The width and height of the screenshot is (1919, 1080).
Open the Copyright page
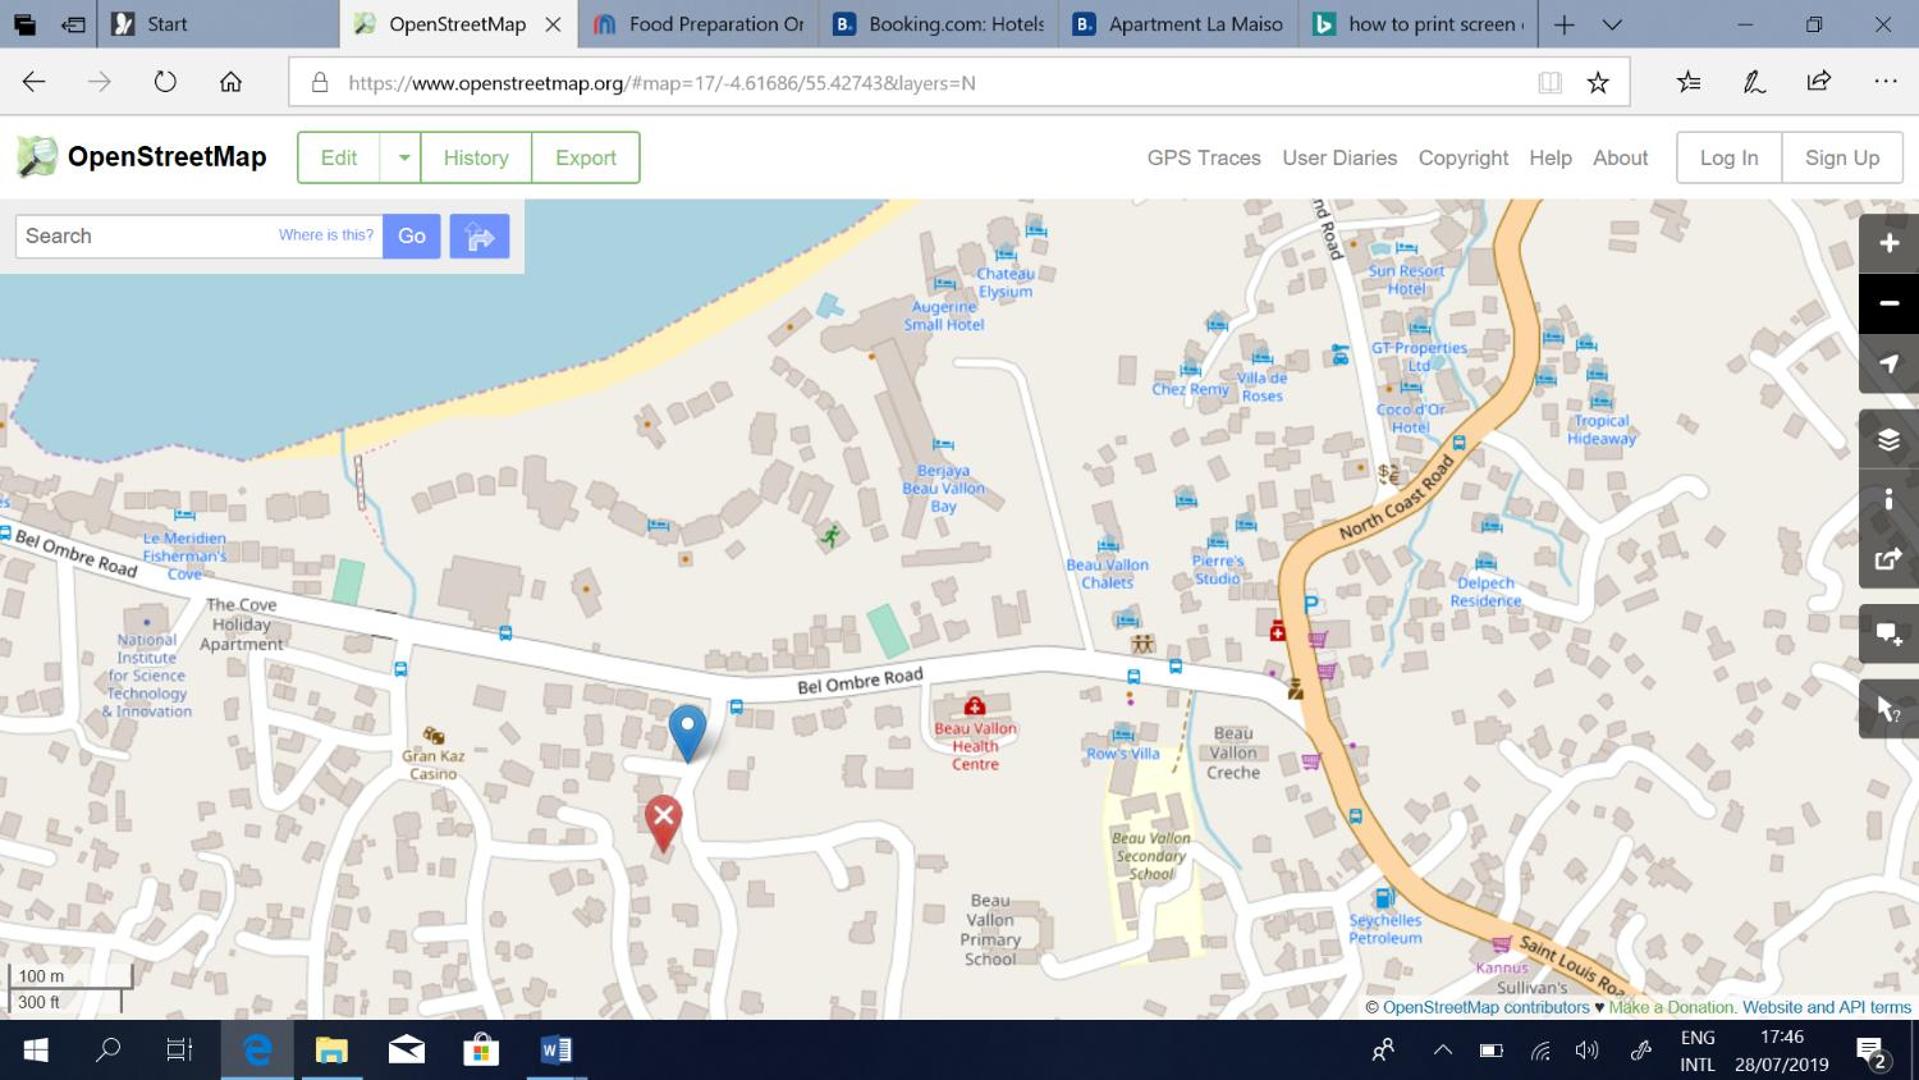(1463, 157)
